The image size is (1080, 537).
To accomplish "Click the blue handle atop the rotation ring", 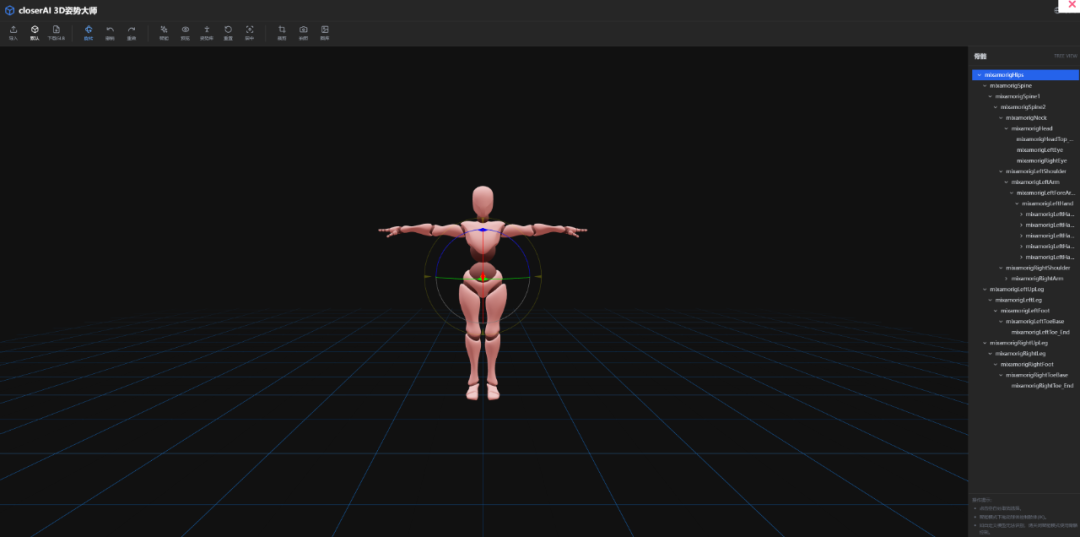I will (x=483, y=229).
